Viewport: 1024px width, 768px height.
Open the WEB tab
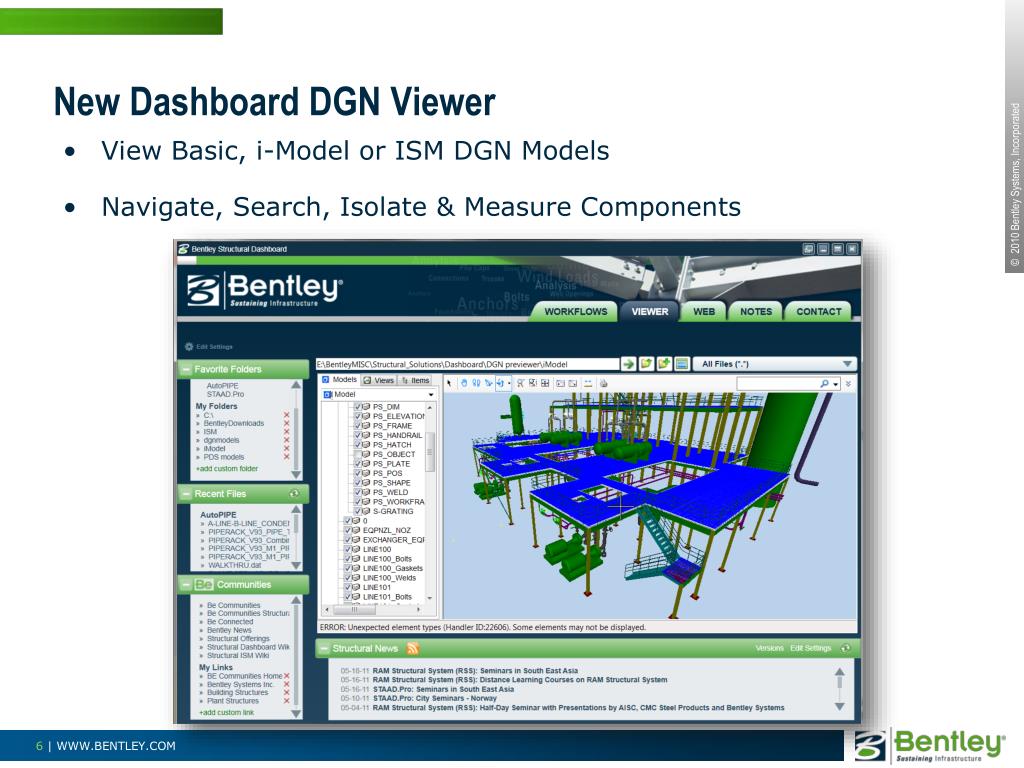(703, 312)
